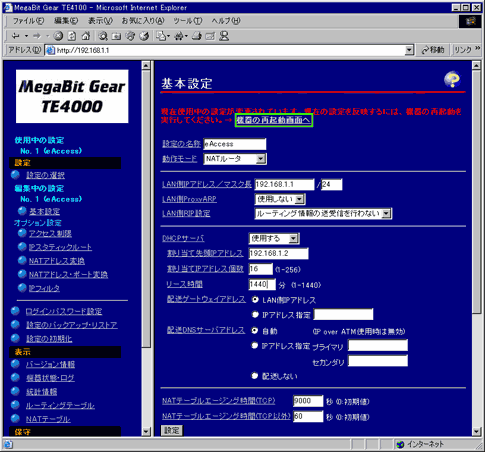Select gateway IPアドレス指定 radio button
The image size is (485, 452).
[x=255, y=314]
